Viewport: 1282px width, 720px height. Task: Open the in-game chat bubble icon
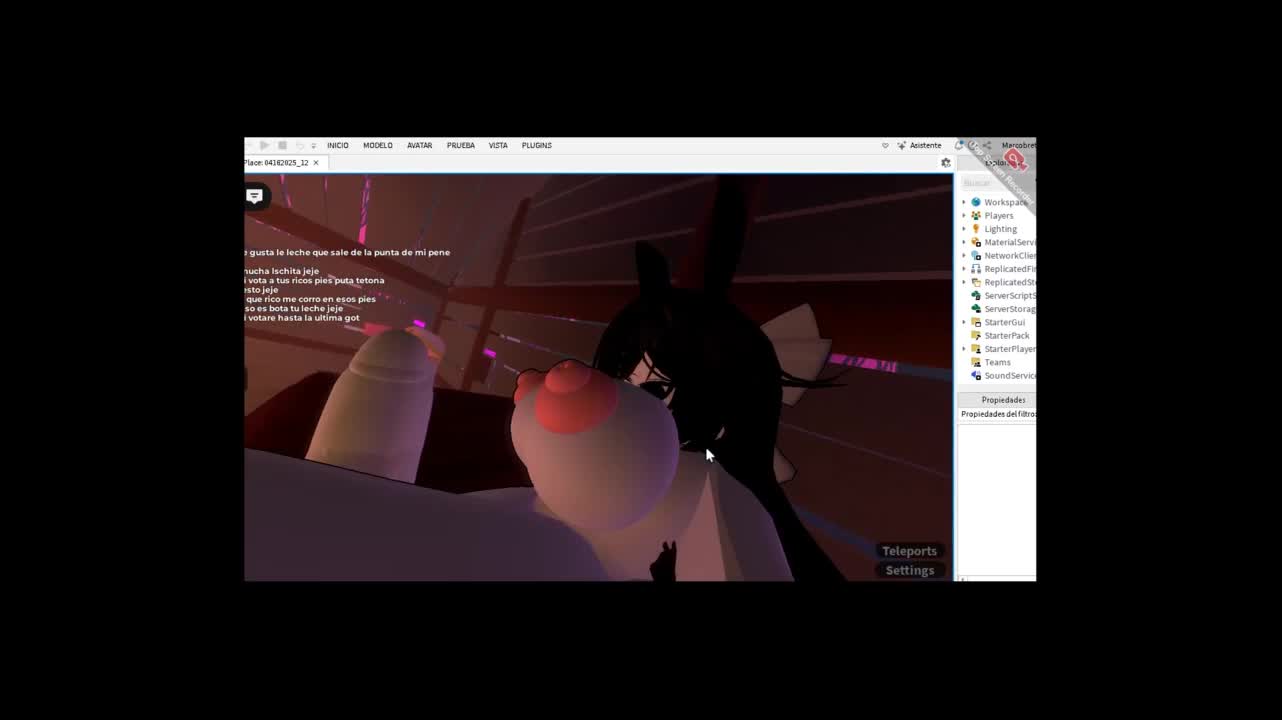(x=255, y=197)
